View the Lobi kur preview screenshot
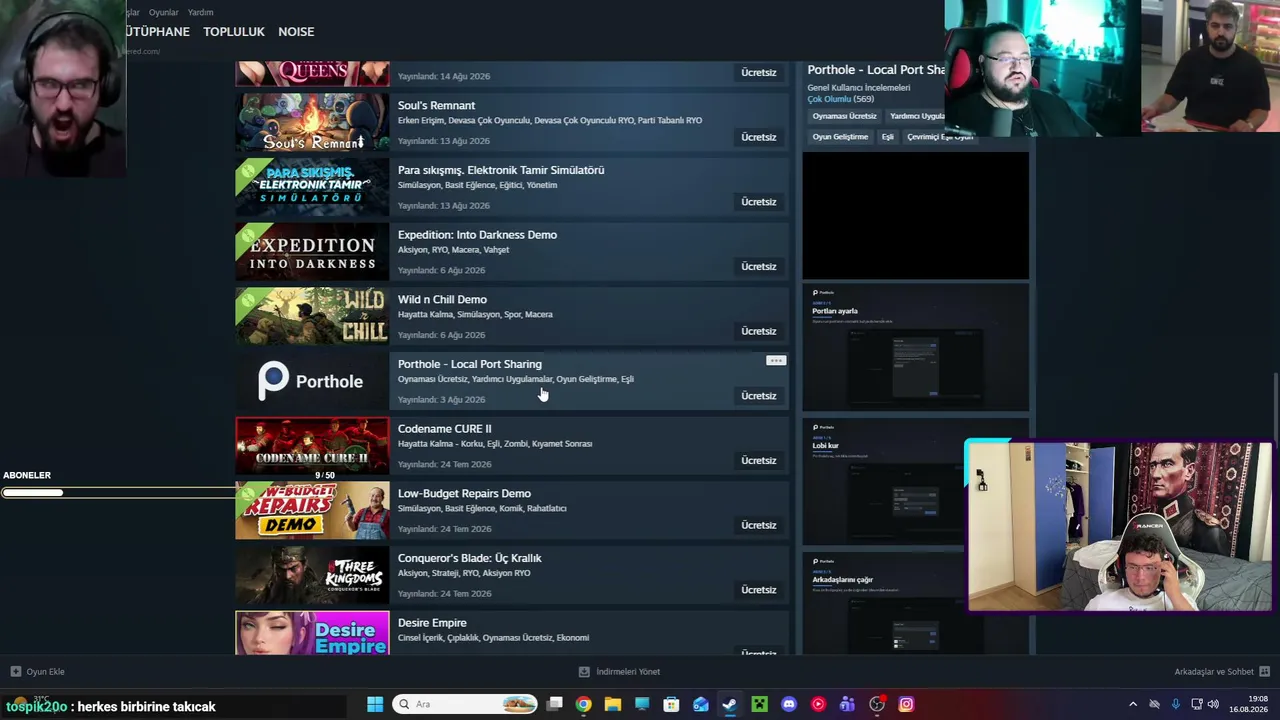Viewport: 1280px width, 720px height. pyautogui.click(x=884, y=482)
